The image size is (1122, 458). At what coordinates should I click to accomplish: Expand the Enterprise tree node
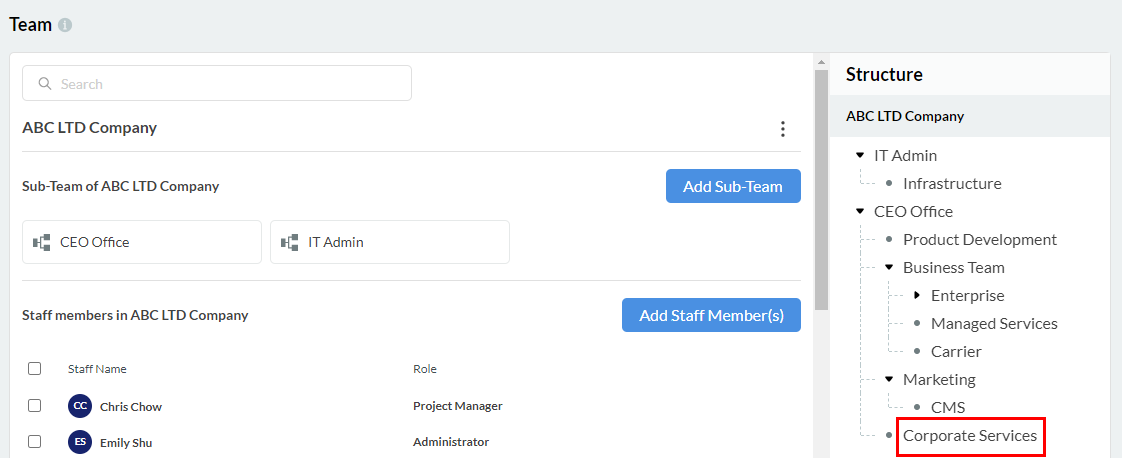tap(917, 296)
